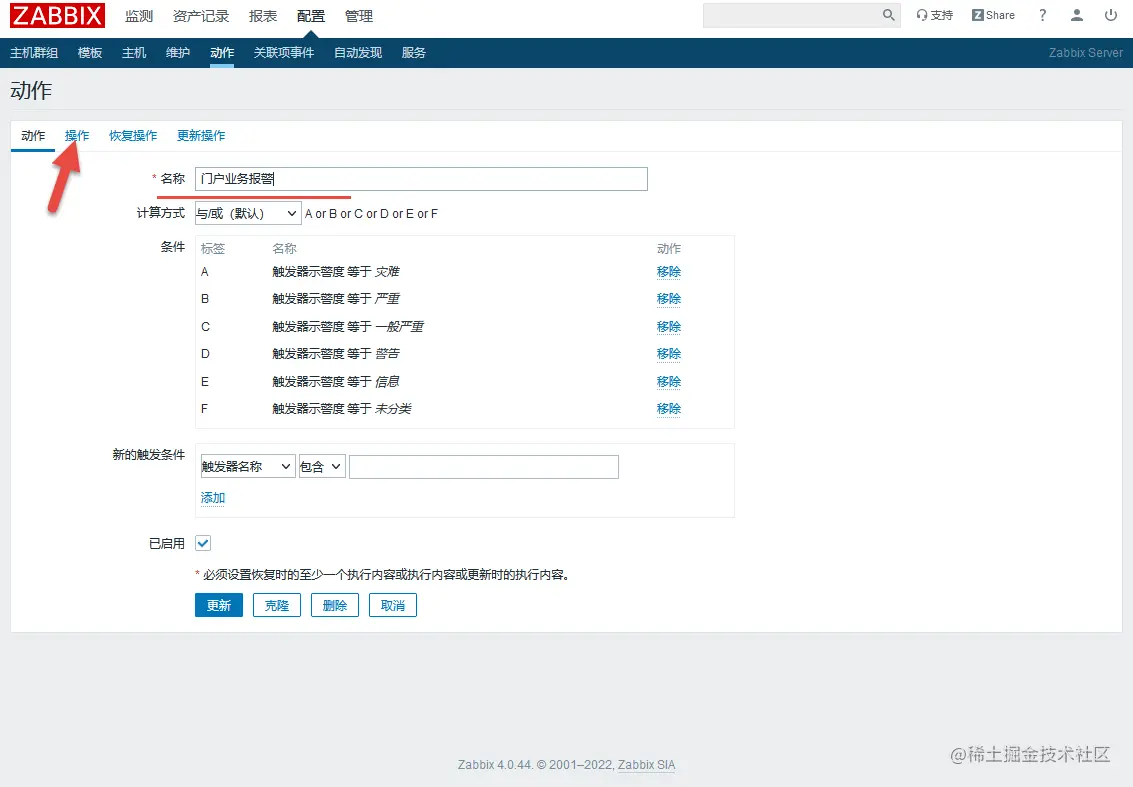This screenshot has width=1133, height=787.
Task: Remove condition B 严重
Action: 668,298
